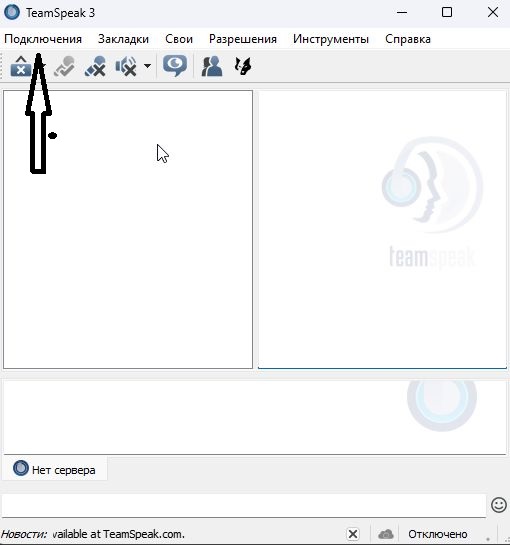Open the emoji smiley picker

499,505
